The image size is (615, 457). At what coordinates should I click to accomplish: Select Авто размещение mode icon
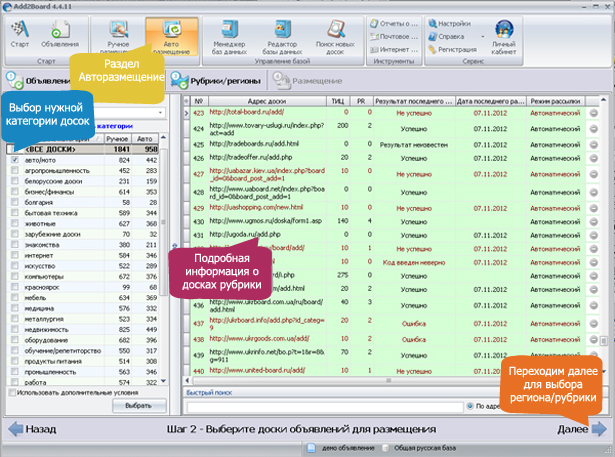tap(171, 36)
